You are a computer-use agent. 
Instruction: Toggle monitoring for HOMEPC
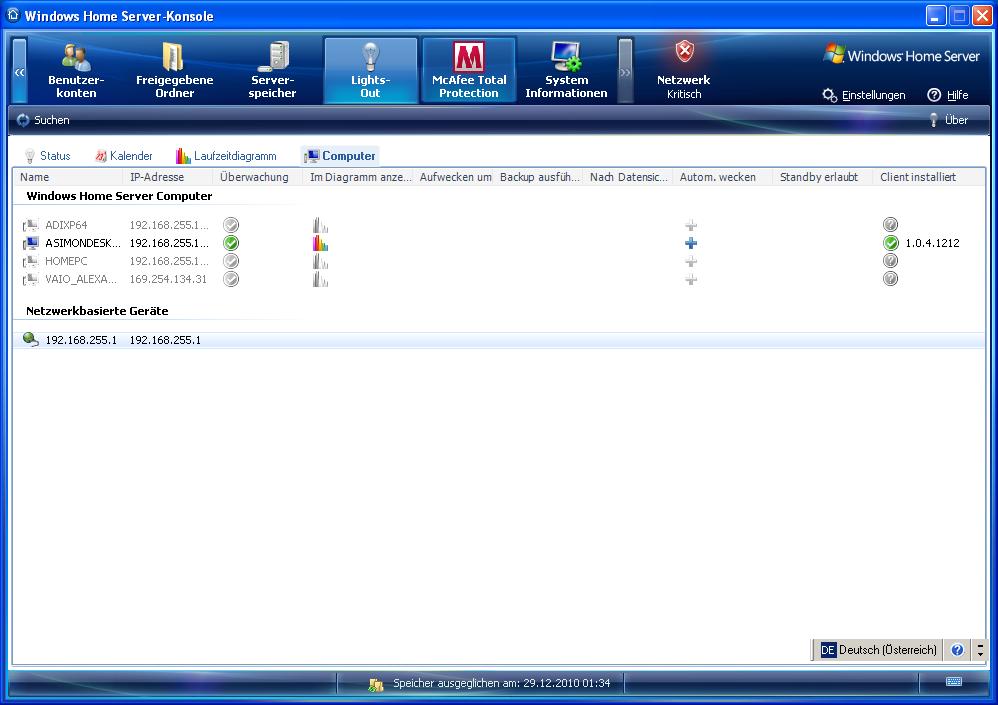(231, 261)
